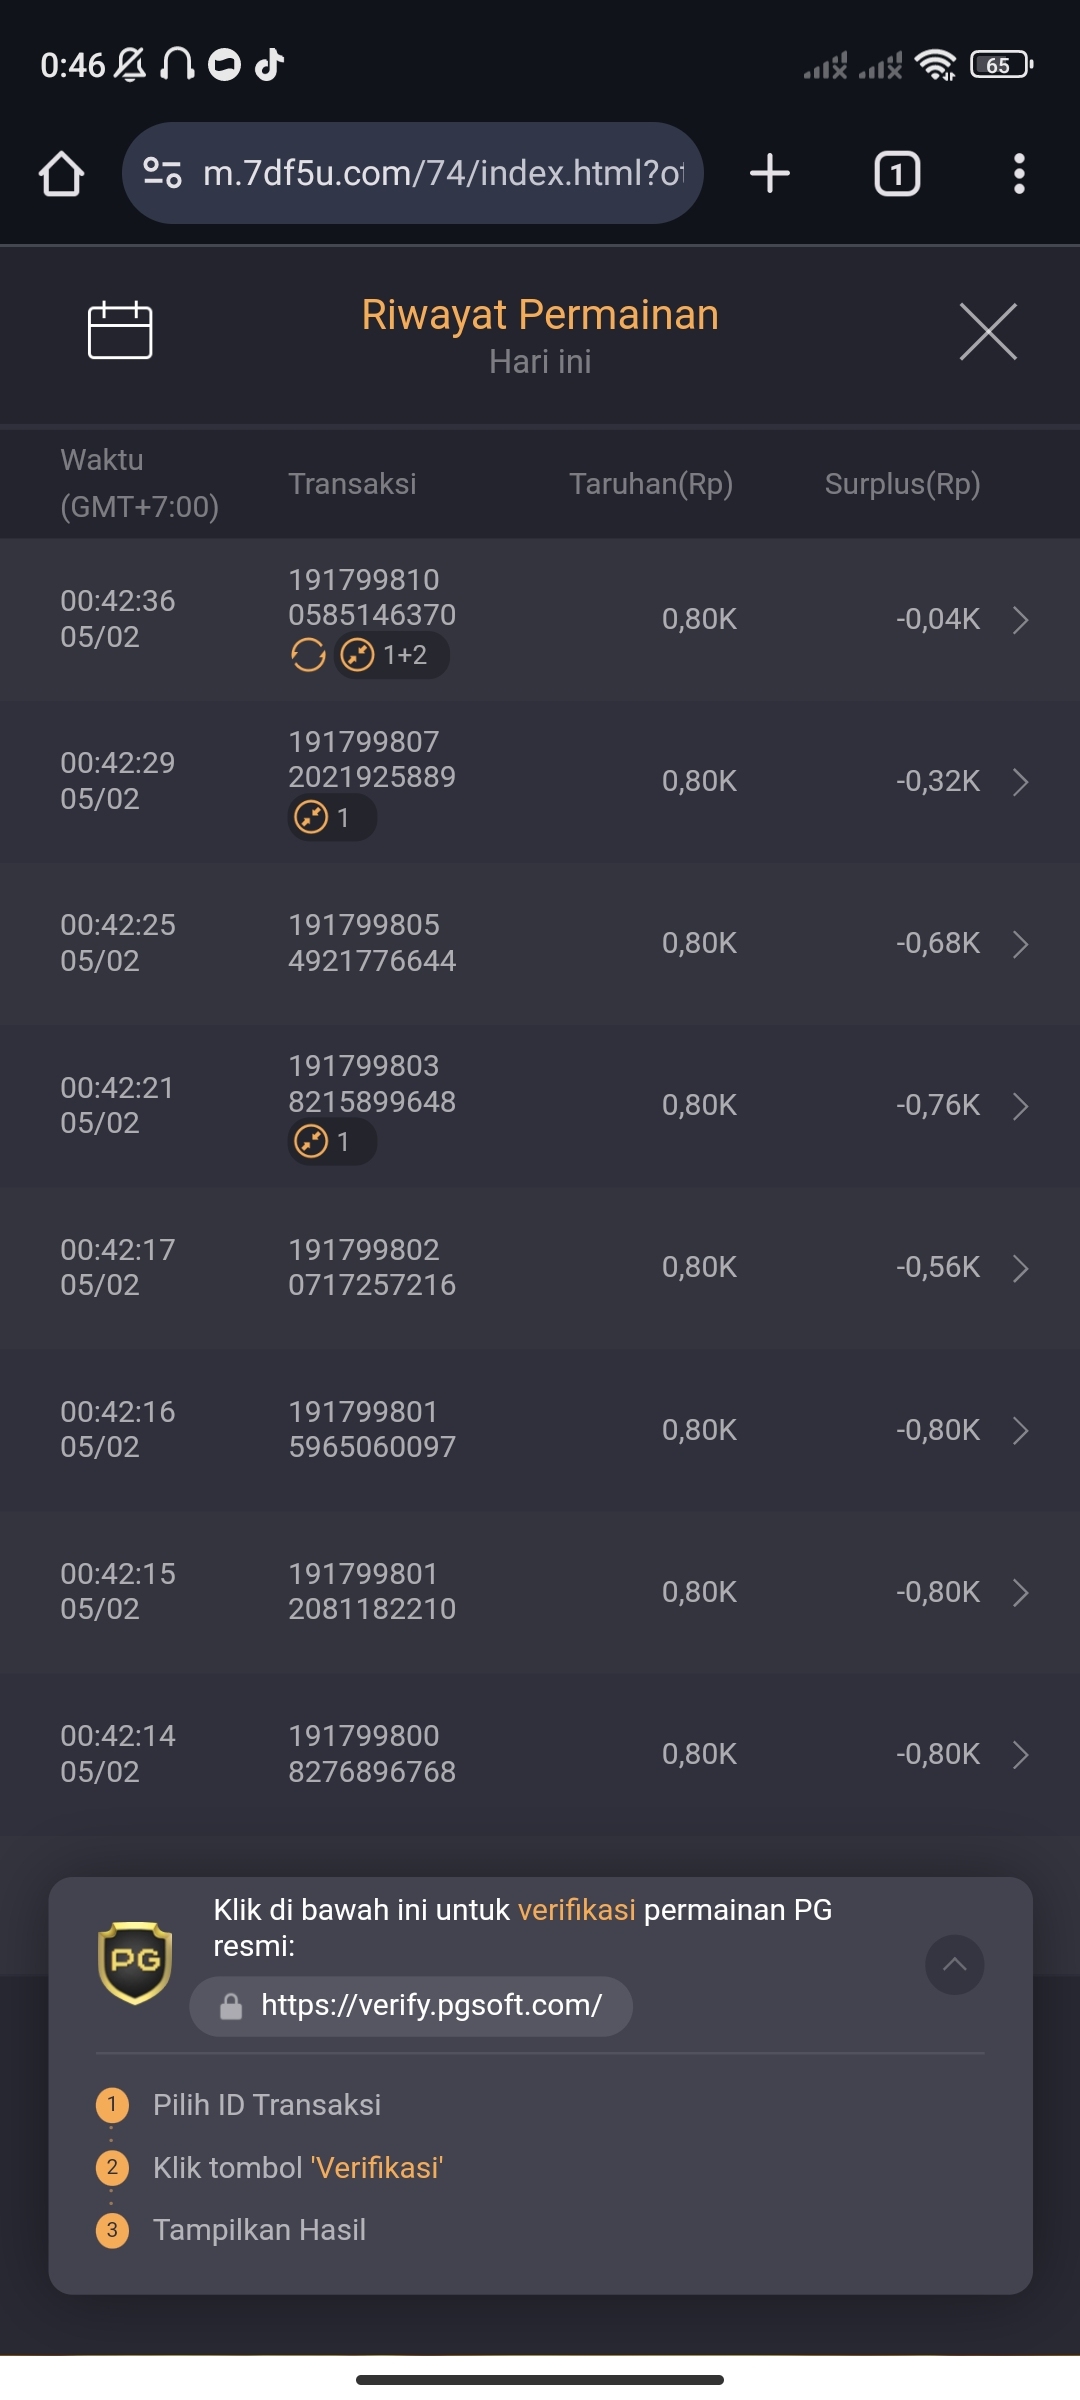1080x2400 pixels.
Task: Tap the URL address bar field
Action: (412, 173)
